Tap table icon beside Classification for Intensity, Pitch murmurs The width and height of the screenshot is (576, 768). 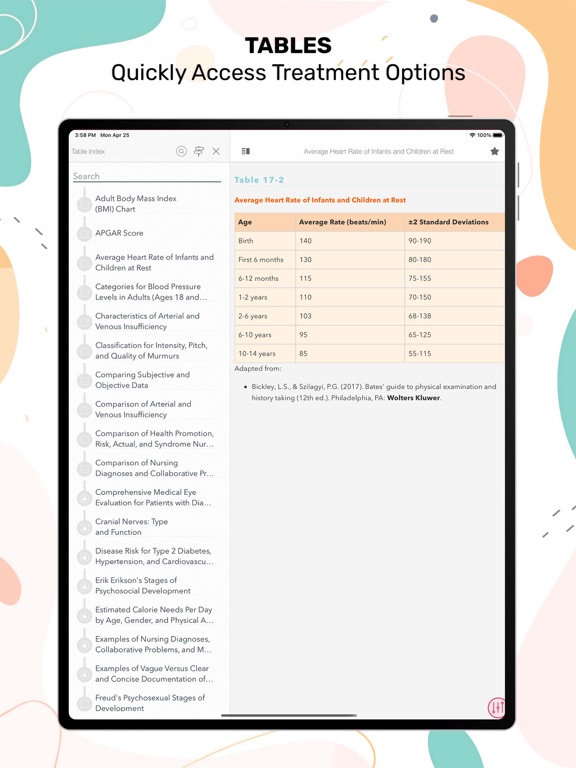[x=84, y=351]
